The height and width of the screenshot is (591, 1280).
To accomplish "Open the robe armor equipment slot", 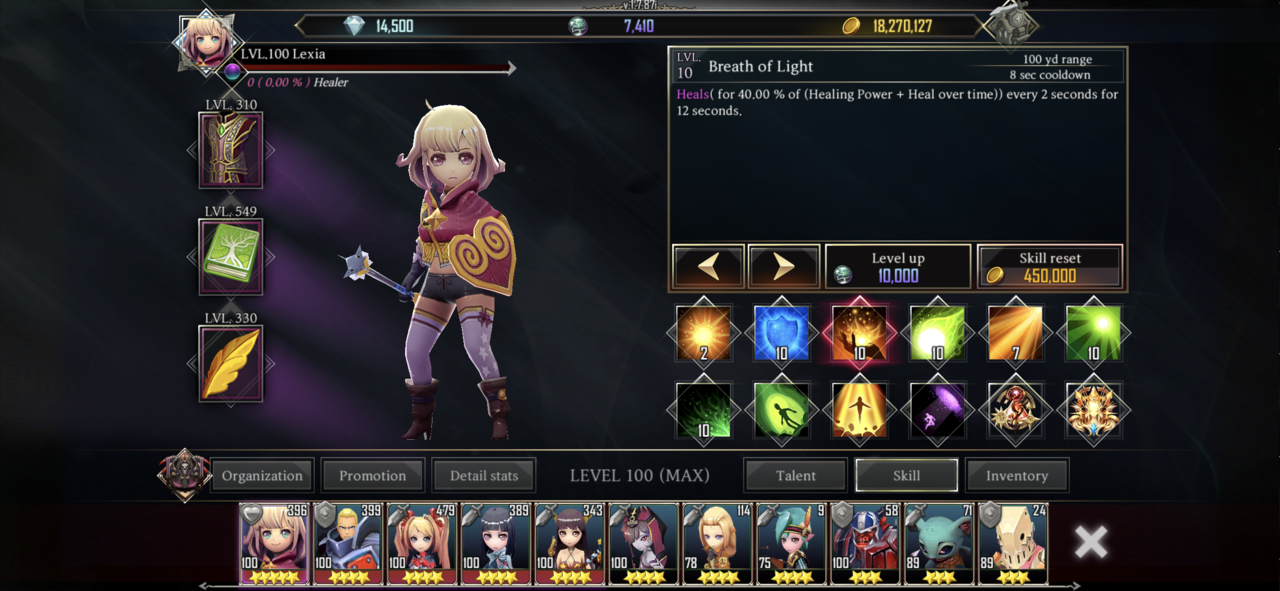I will 231,149.
